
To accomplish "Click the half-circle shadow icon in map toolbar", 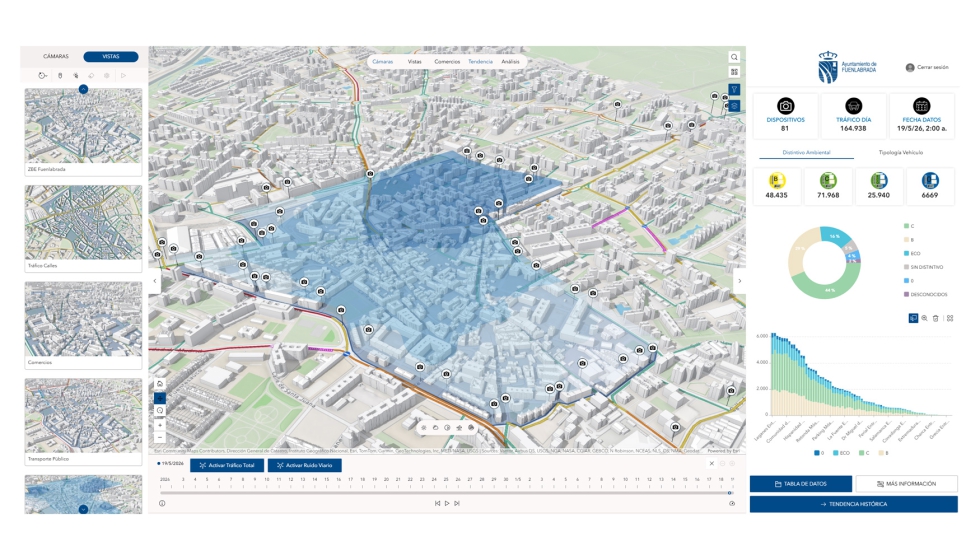I will tap(448, 428).
